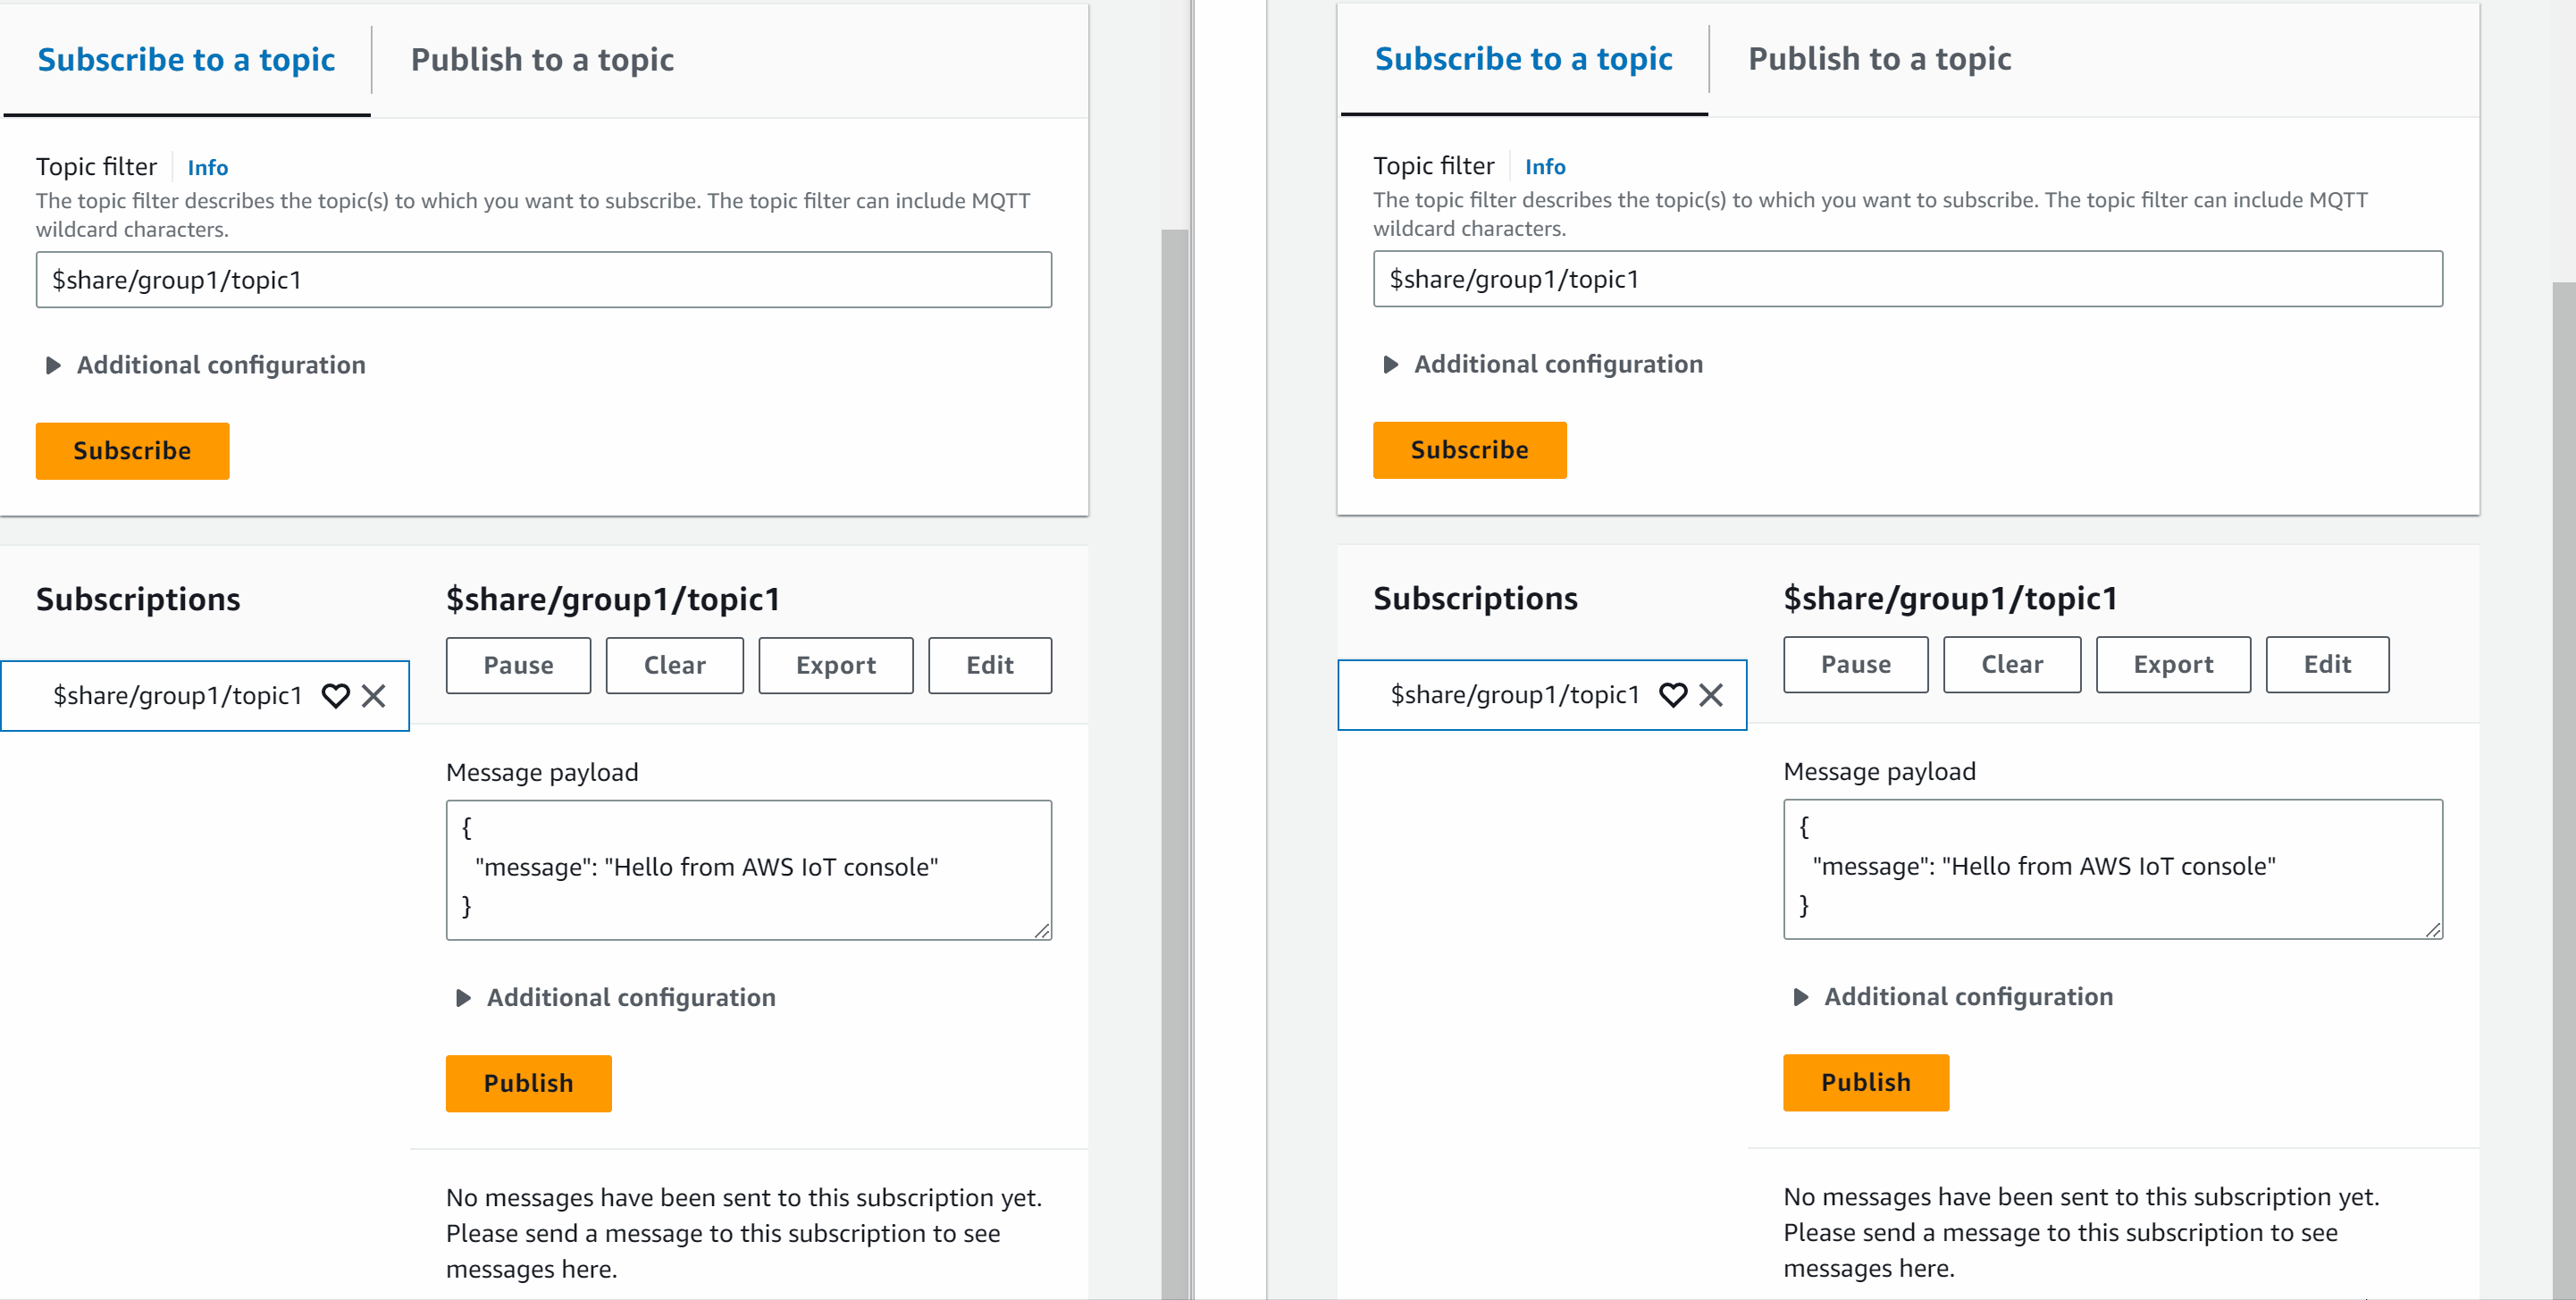Image resolution: width=2576 pixels, height=1300 pixels.
Task: Remove left subscription with X button
Action: pyautogui.click(x=376, y=695)
